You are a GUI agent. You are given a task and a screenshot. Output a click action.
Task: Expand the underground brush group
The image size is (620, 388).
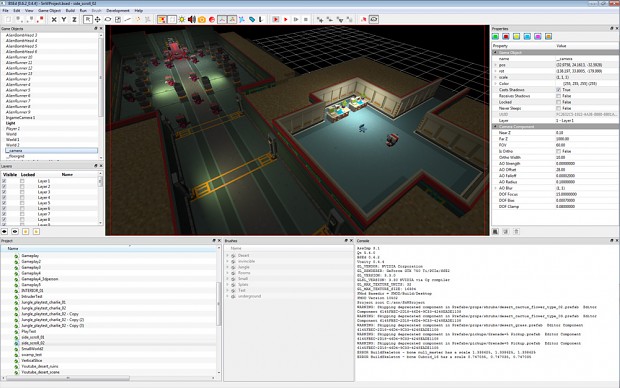pyautogui.click(x=227, y=296)
